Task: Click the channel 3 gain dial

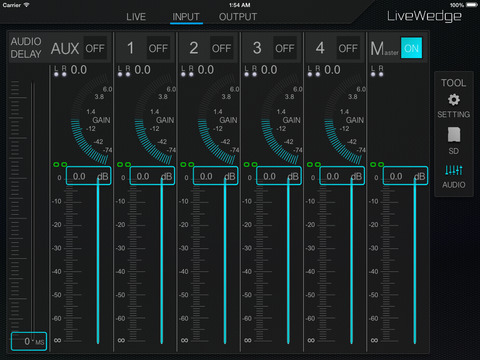Action: tap(281, 119)
